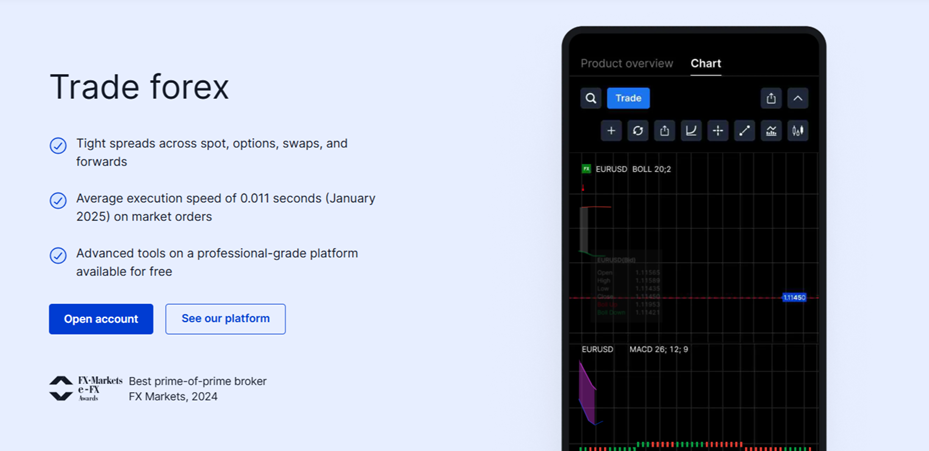The width and height of the screenshot is (929, 451).
Task: Click the green FX instrument badge
Action: (587, 169)
